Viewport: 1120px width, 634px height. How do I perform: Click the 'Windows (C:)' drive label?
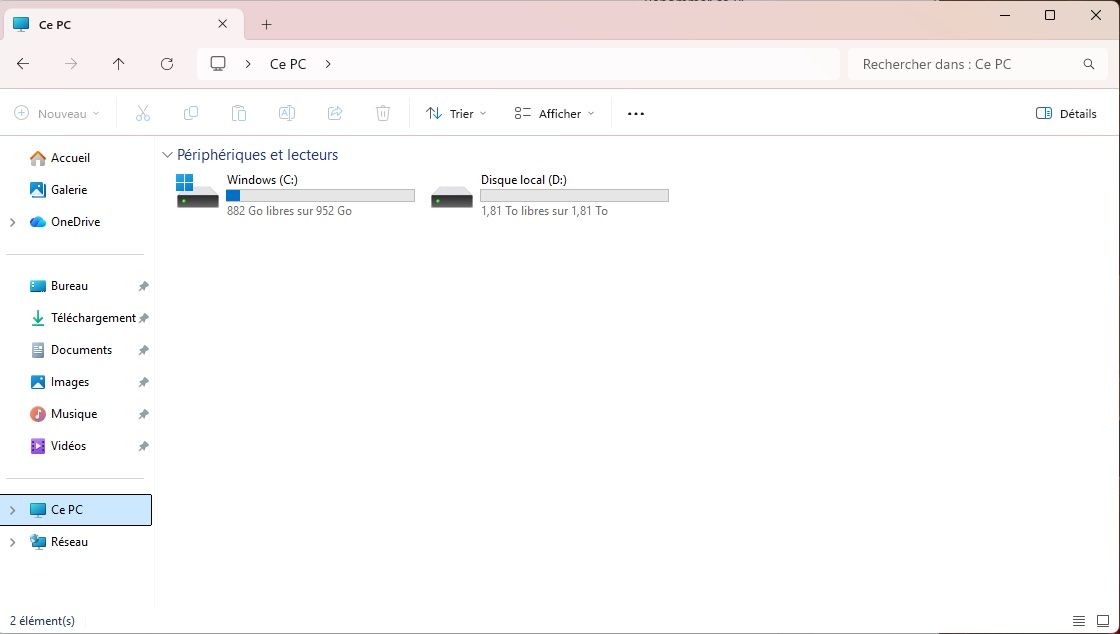262,180
